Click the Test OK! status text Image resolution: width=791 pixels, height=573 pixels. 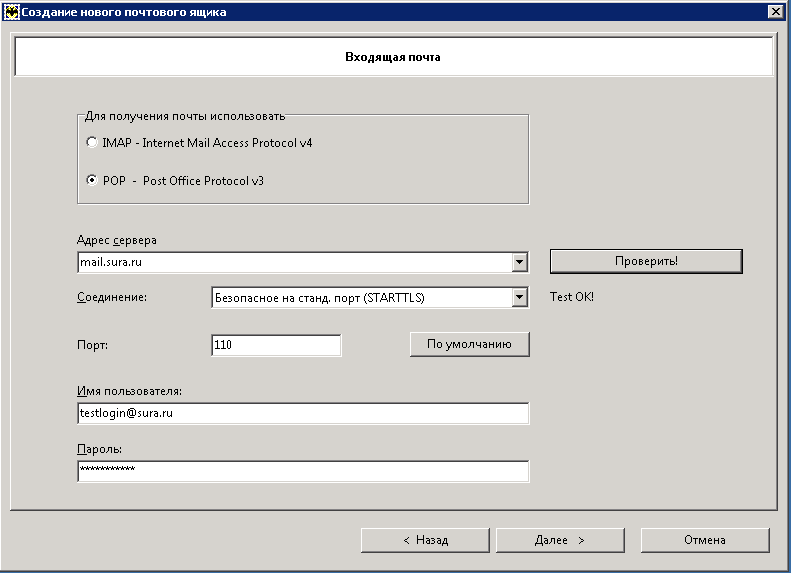(572, 298)
